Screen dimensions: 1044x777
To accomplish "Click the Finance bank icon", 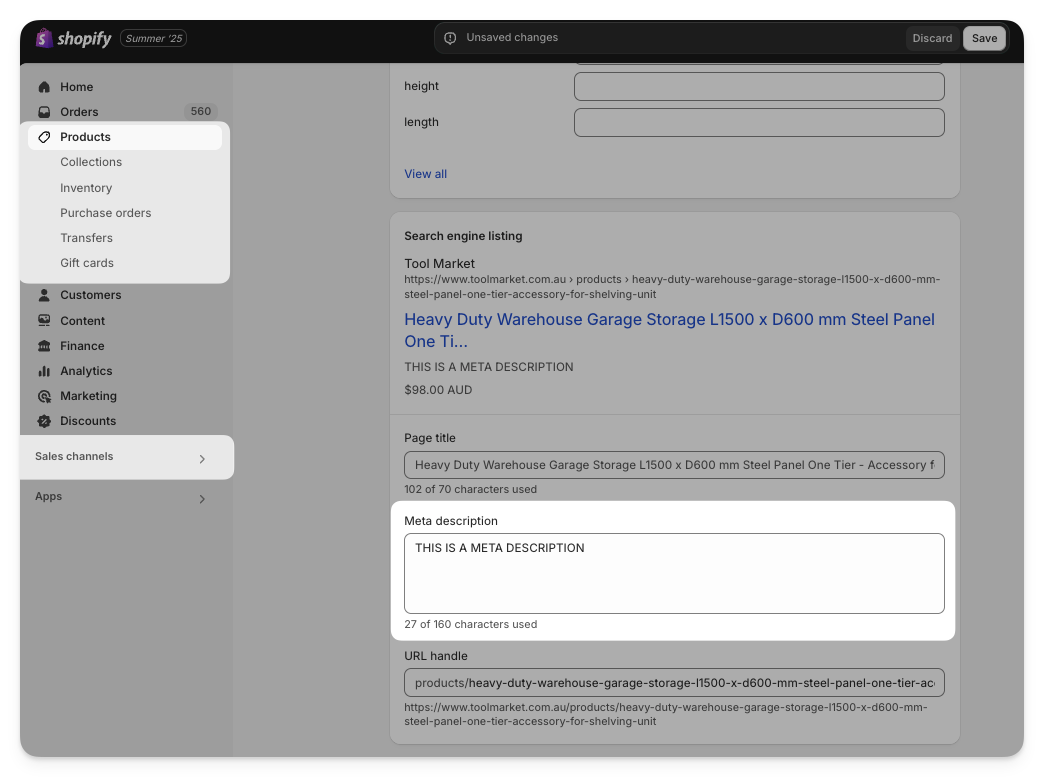I will tap(44, 346).
